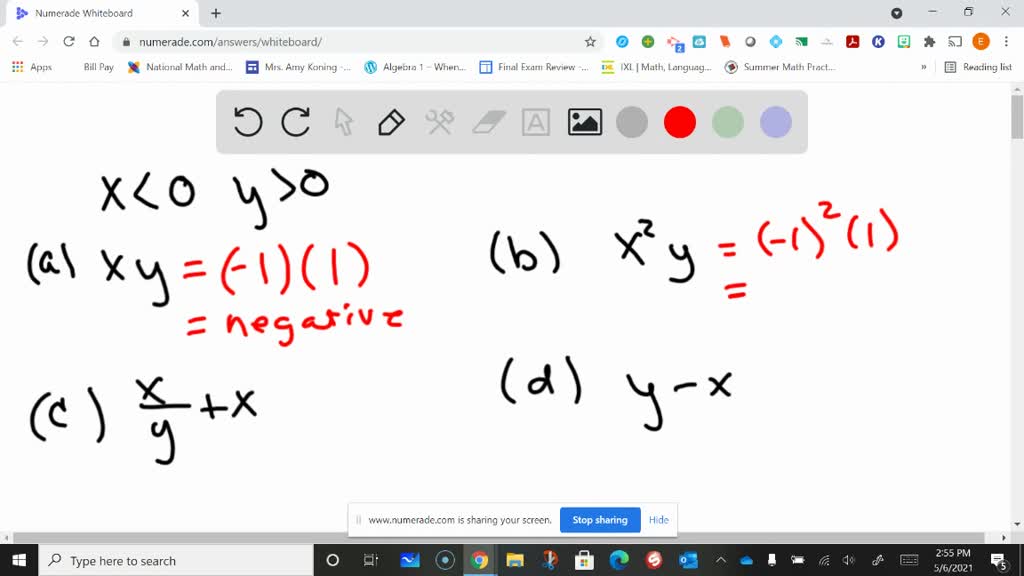Open Adobe Acrobat extension icon
The width and height of the screenshot is (1024, 576).
tap(852, 42)
